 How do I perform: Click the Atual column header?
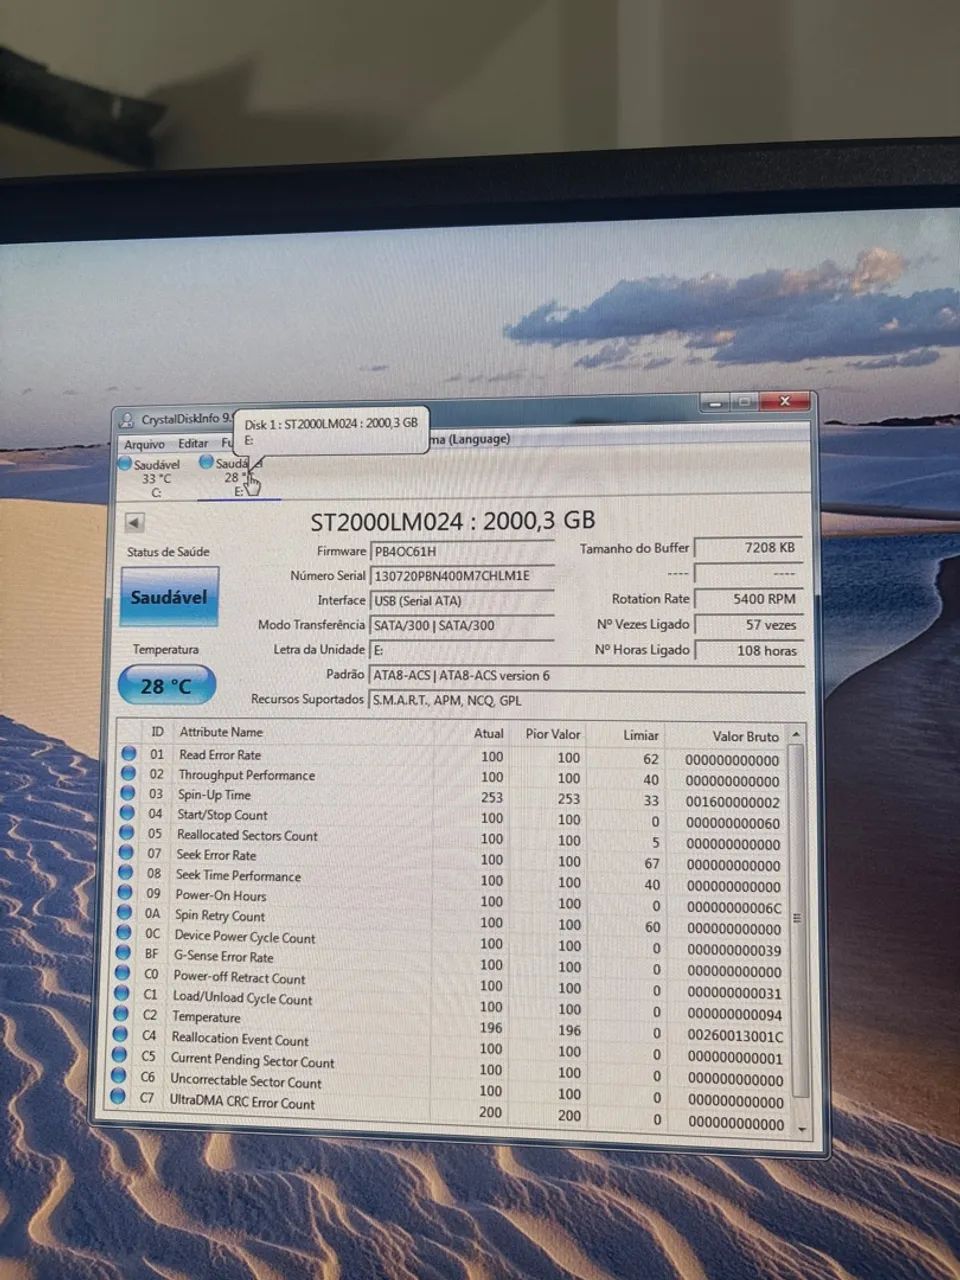coord(488,733)
